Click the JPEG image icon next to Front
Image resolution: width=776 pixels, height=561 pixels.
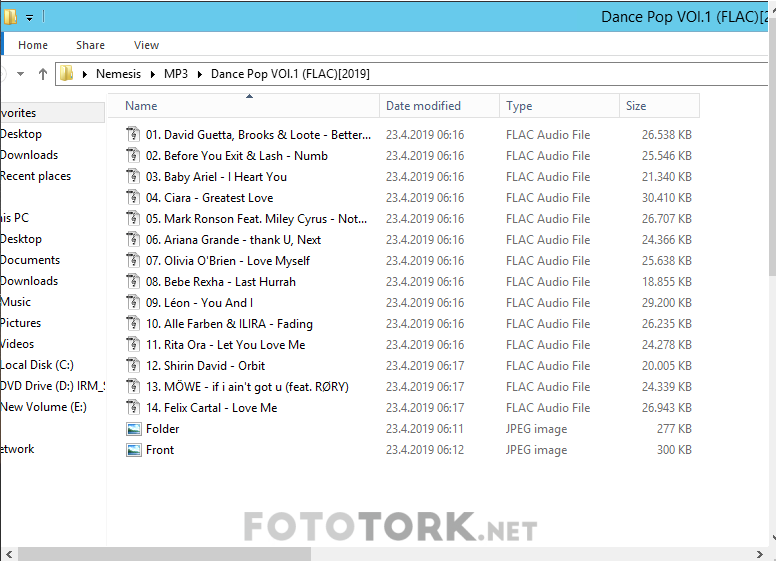pos(133,449)
